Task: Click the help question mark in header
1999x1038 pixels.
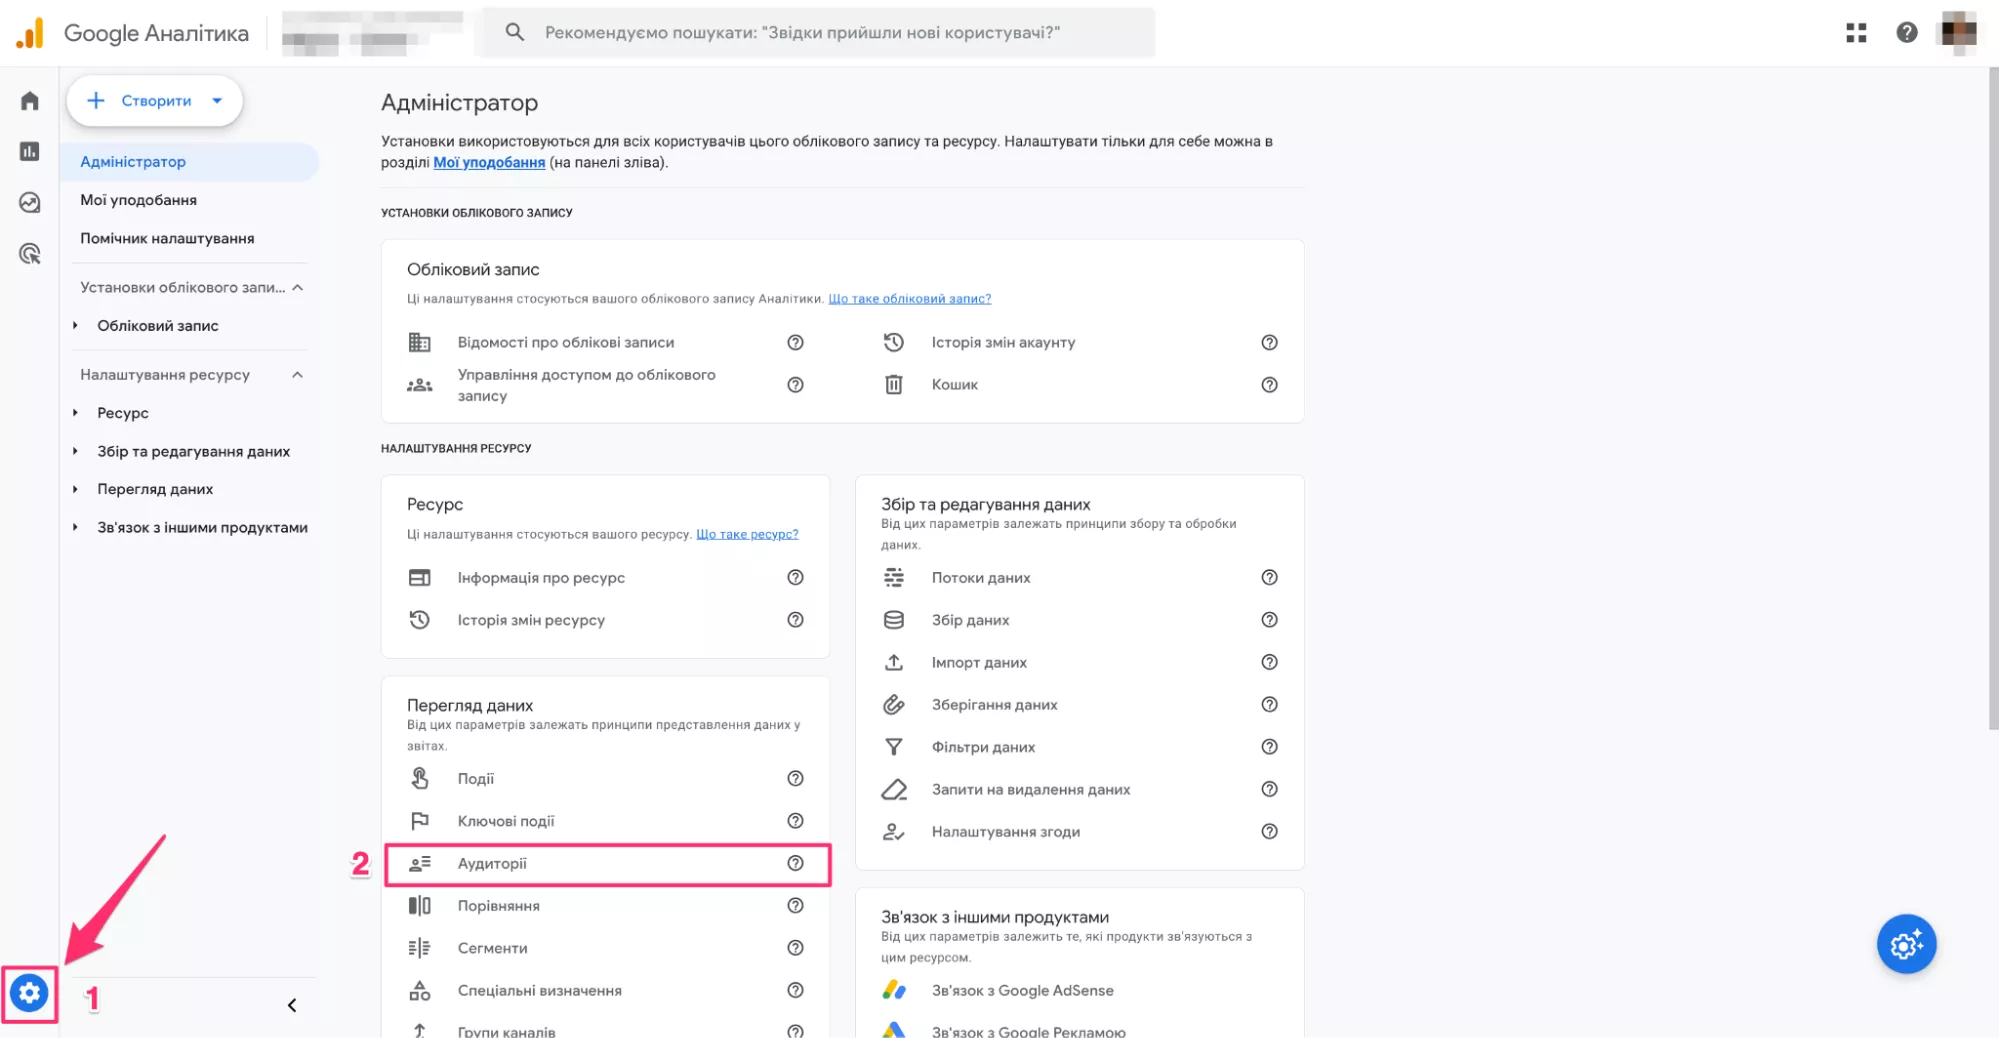Action: (1906, 33)
